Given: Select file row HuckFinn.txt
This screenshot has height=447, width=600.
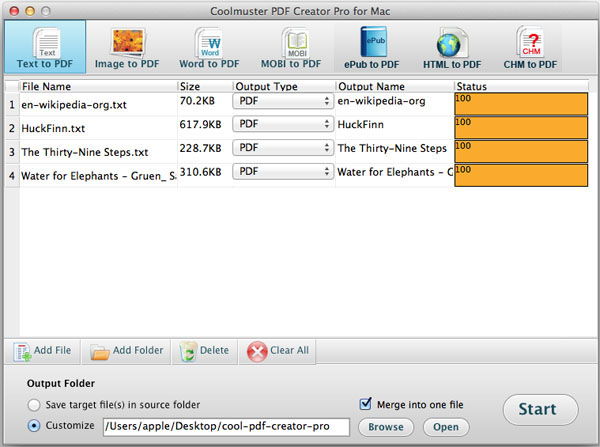Looking at the screenshot, I should pyautogui.click(x=53, y=129).
